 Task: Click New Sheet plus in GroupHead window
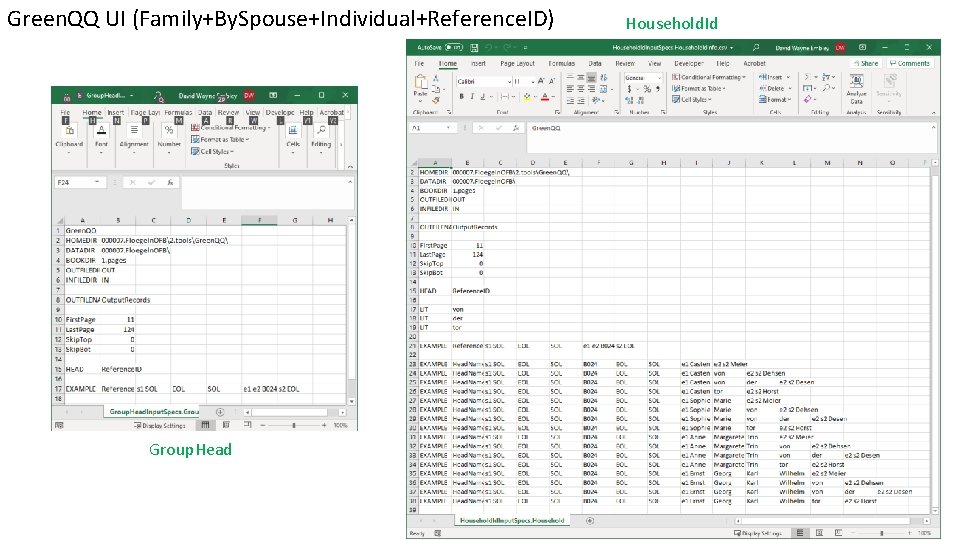click(220, 412)
